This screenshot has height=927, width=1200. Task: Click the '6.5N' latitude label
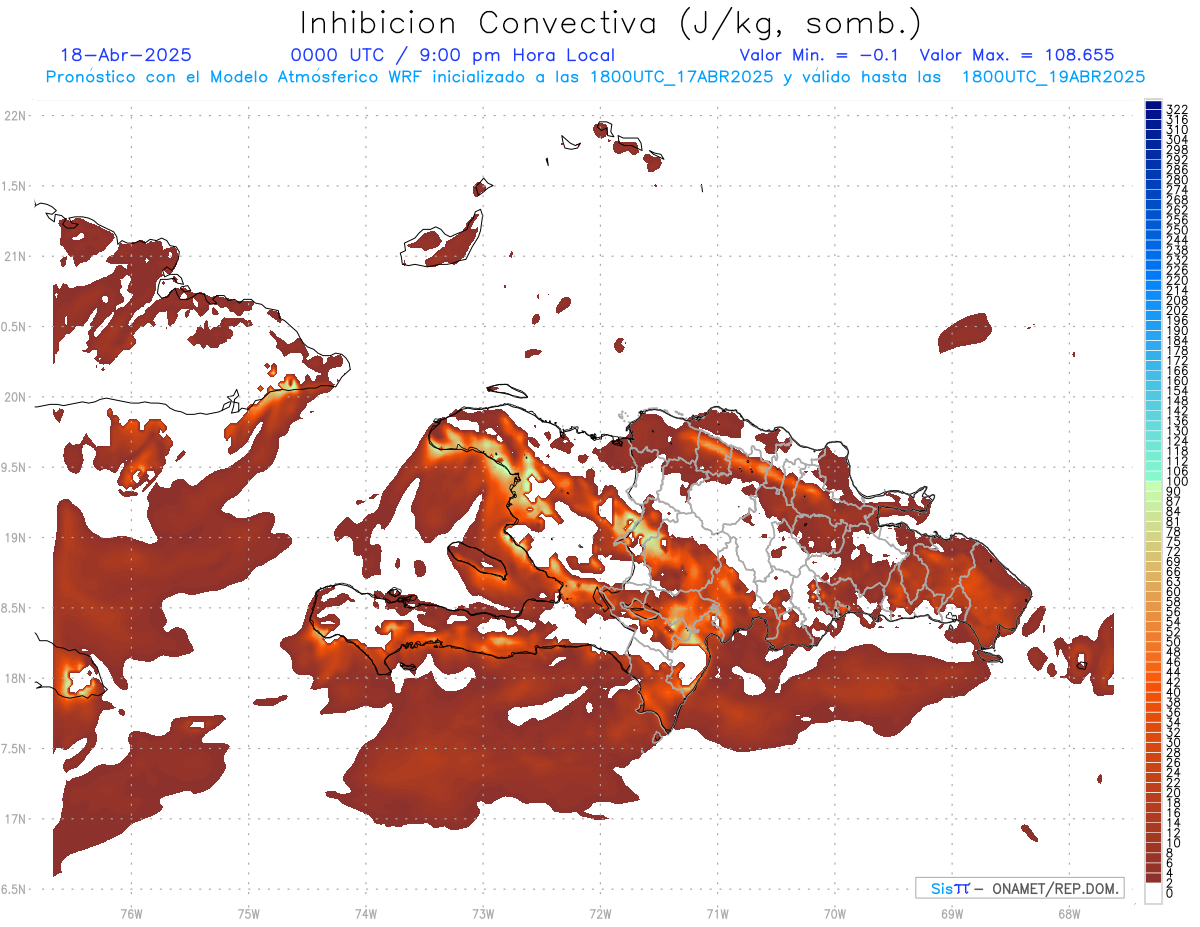click(14, 889)
